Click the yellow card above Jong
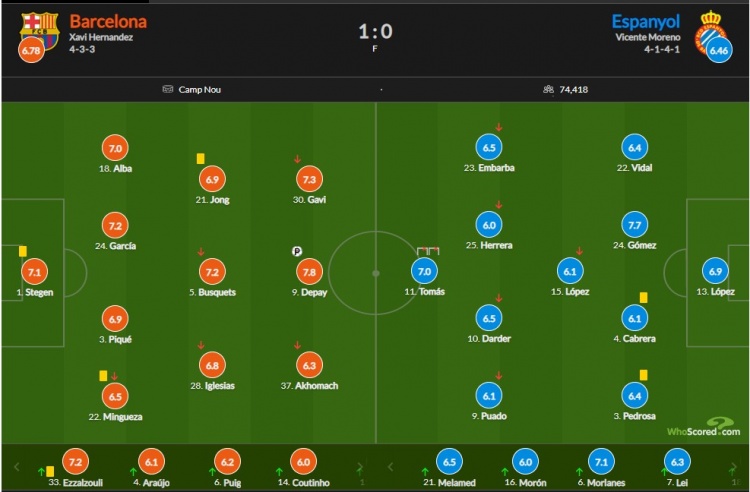This screenshot has width=750, height=492. coord(200,158)
